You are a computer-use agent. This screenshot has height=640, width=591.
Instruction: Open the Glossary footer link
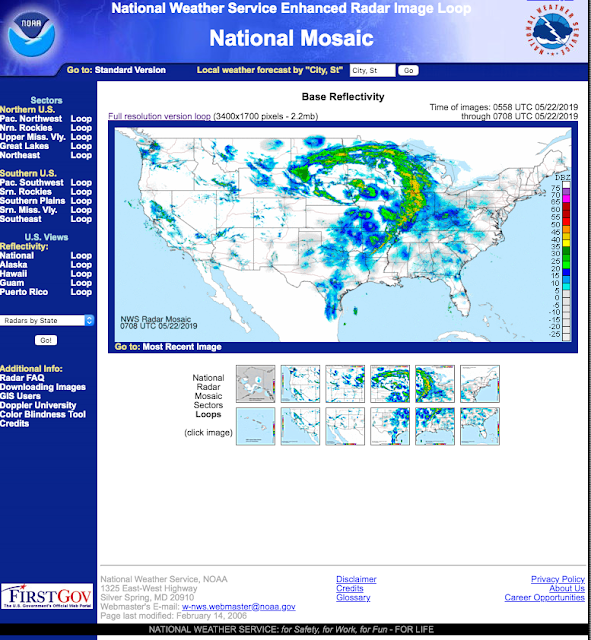[x=353, y=597]
